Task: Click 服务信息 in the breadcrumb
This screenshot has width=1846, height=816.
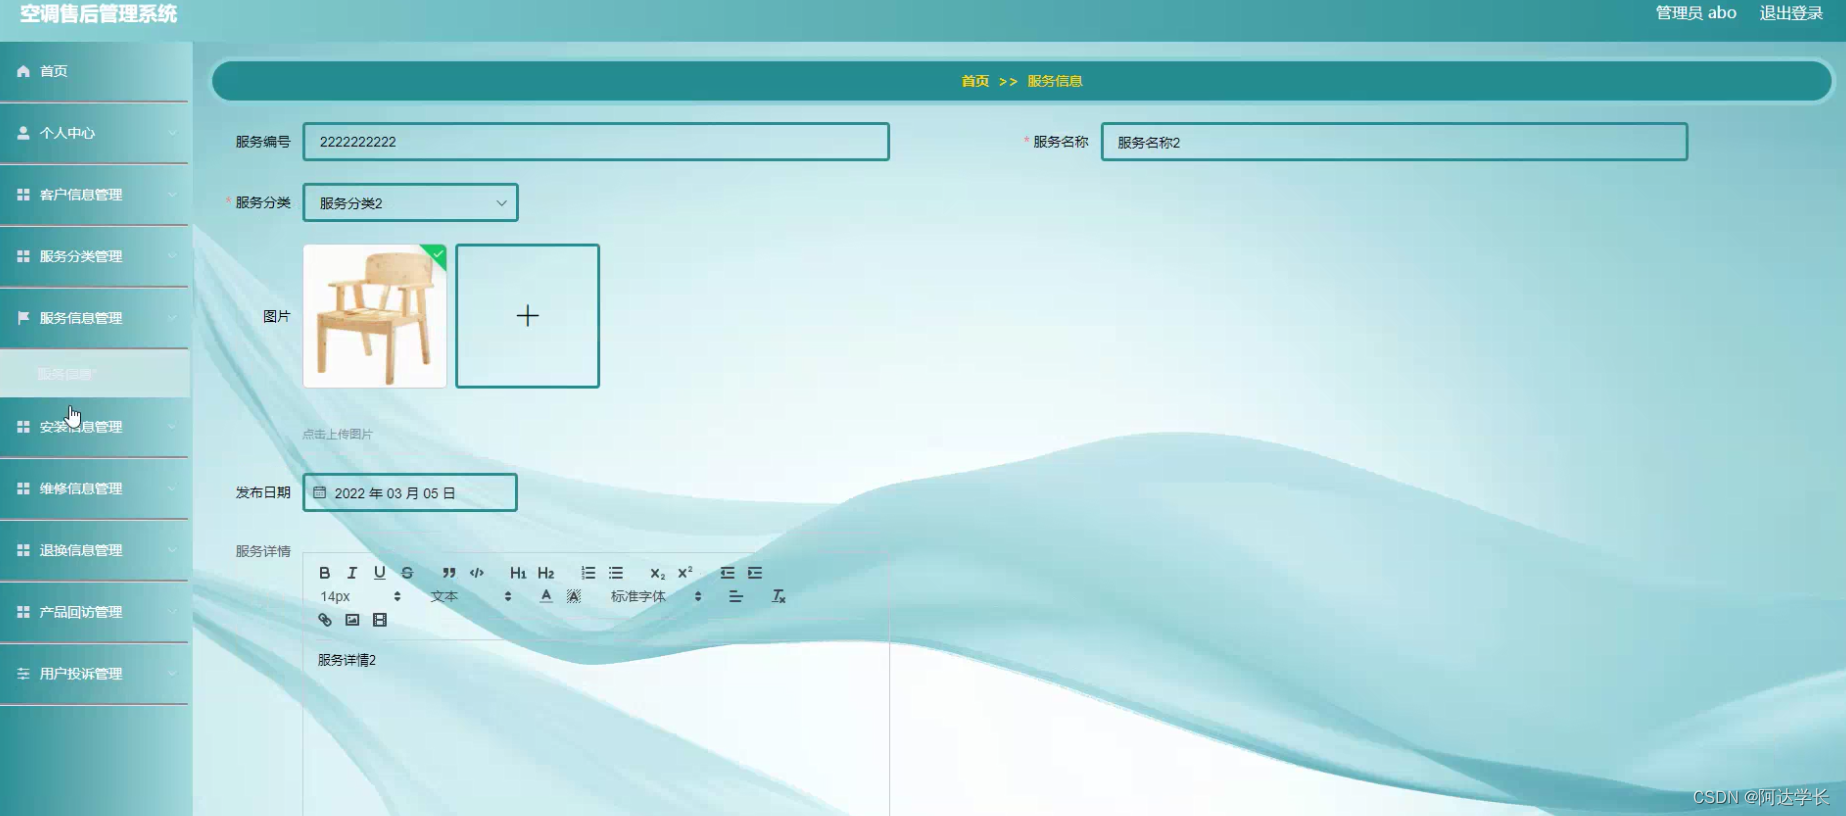Action: coord(1055,81)
